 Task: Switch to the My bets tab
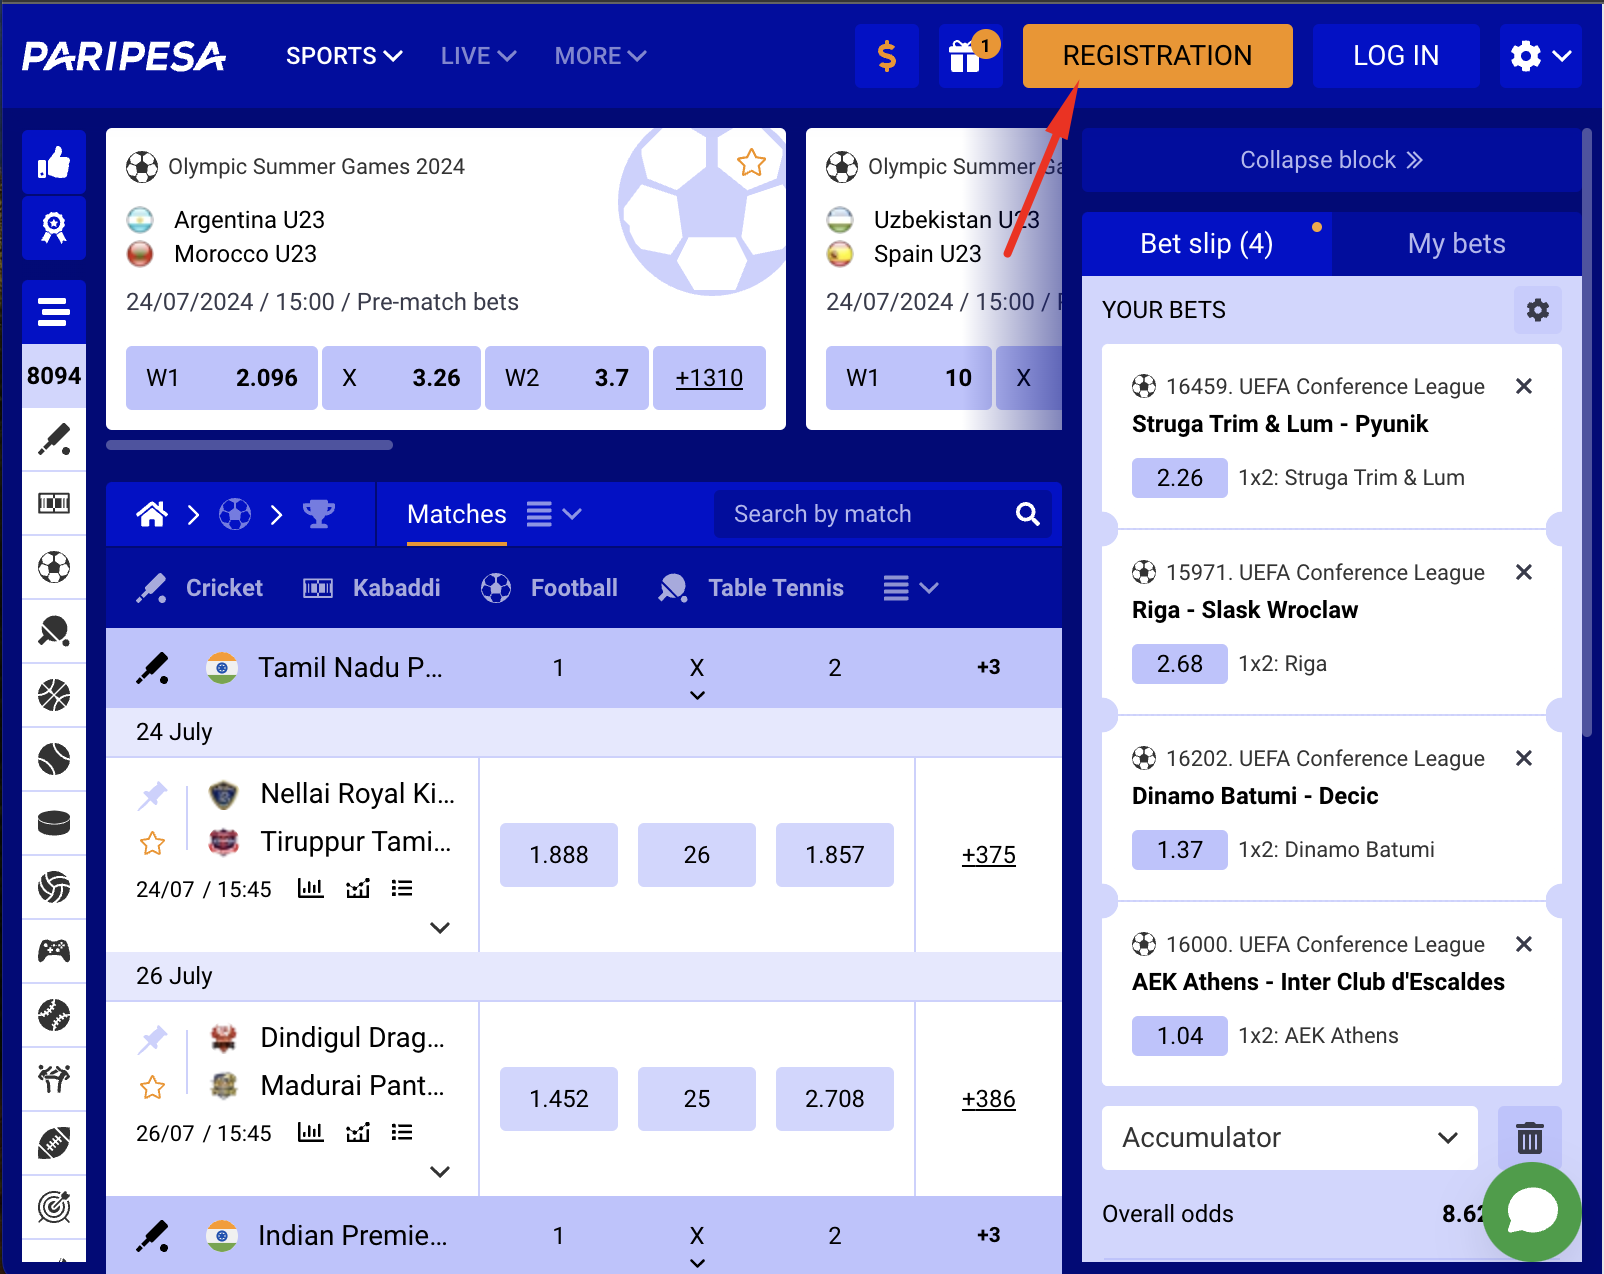1457,244
